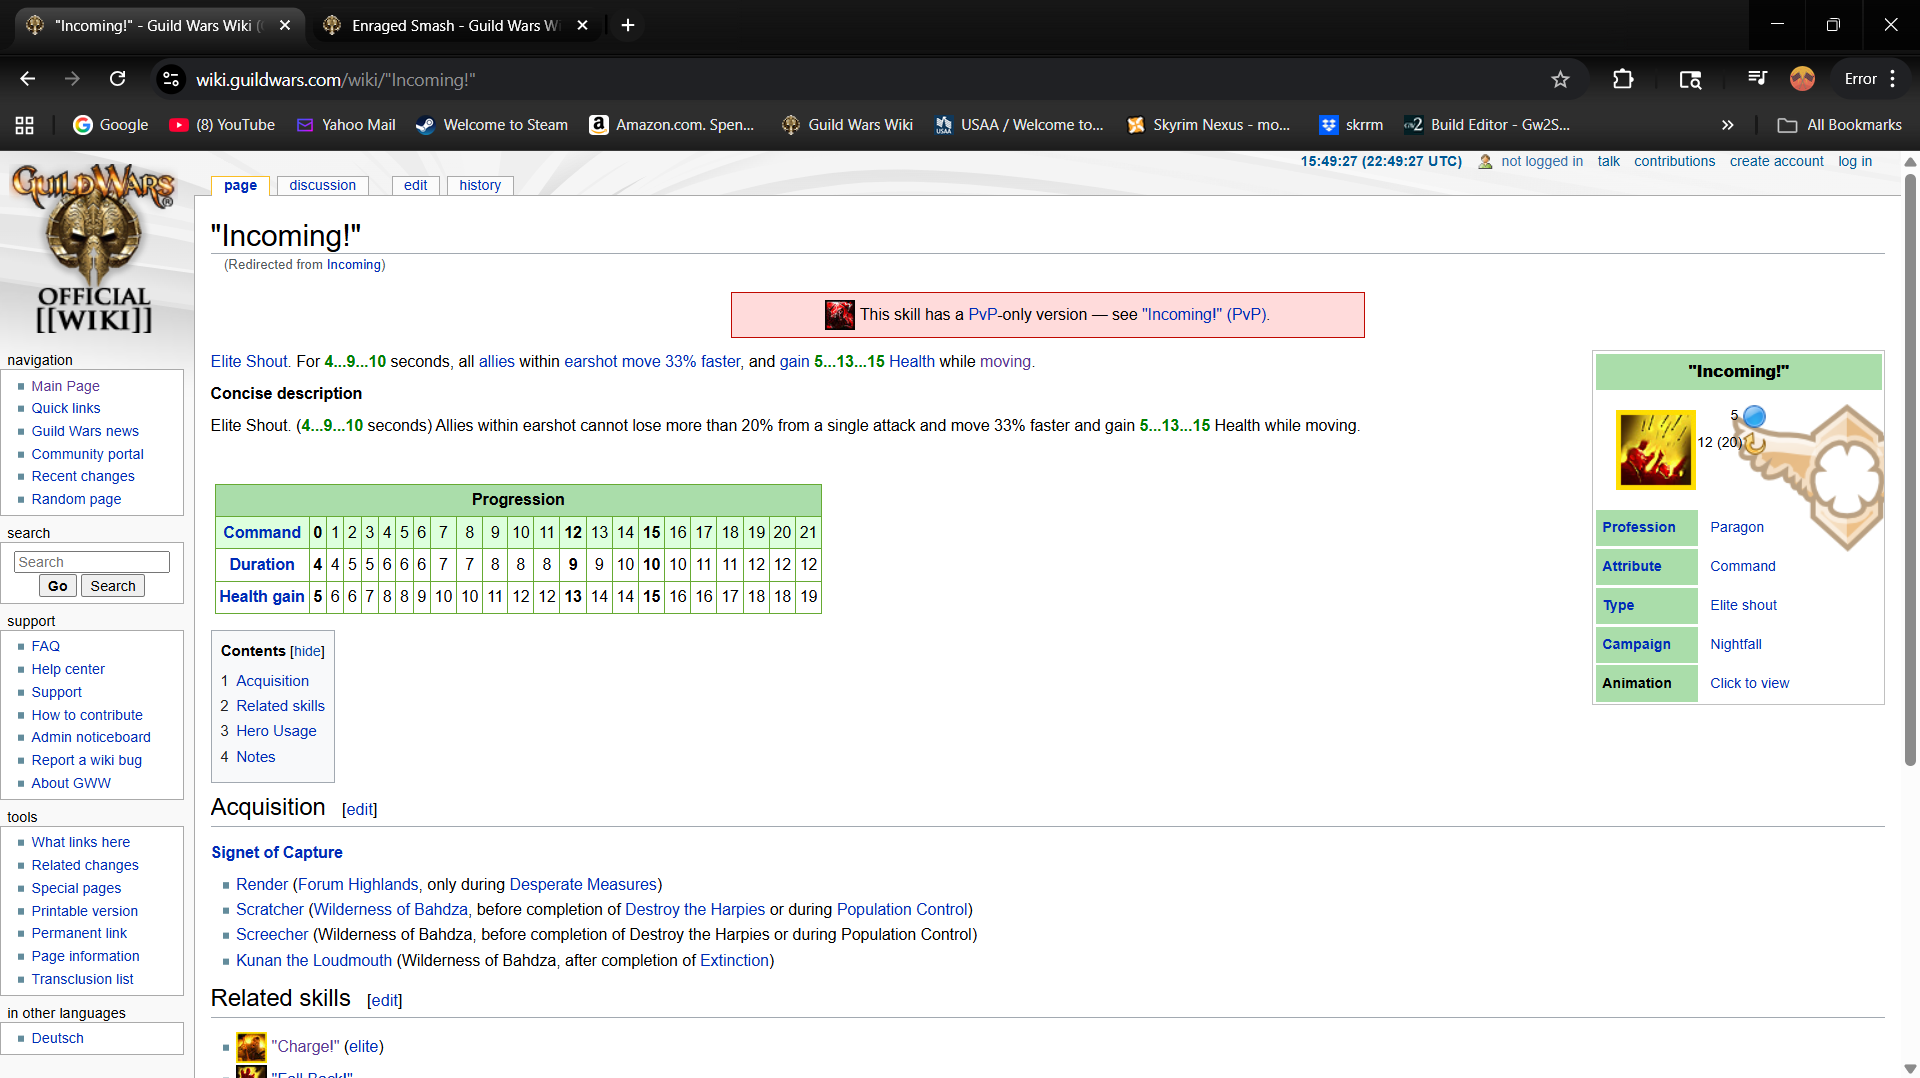Click the Go search button
1920x1078 pixels.
[58, 586]
